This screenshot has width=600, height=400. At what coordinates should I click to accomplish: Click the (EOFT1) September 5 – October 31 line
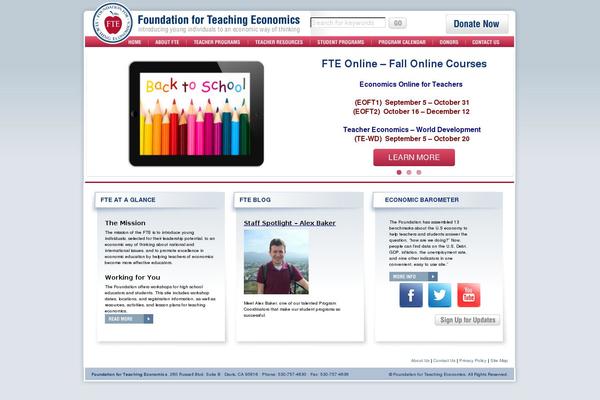(412, 103)
